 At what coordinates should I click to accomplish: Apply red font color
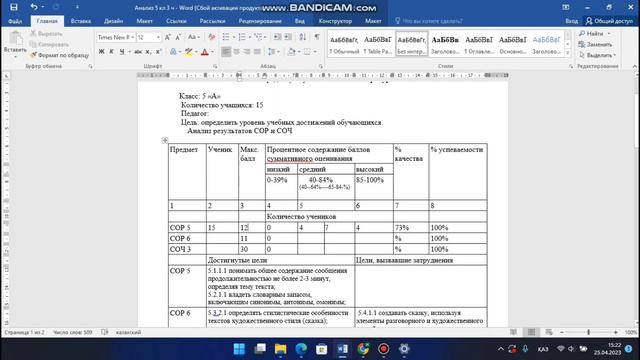click(205, 52)
